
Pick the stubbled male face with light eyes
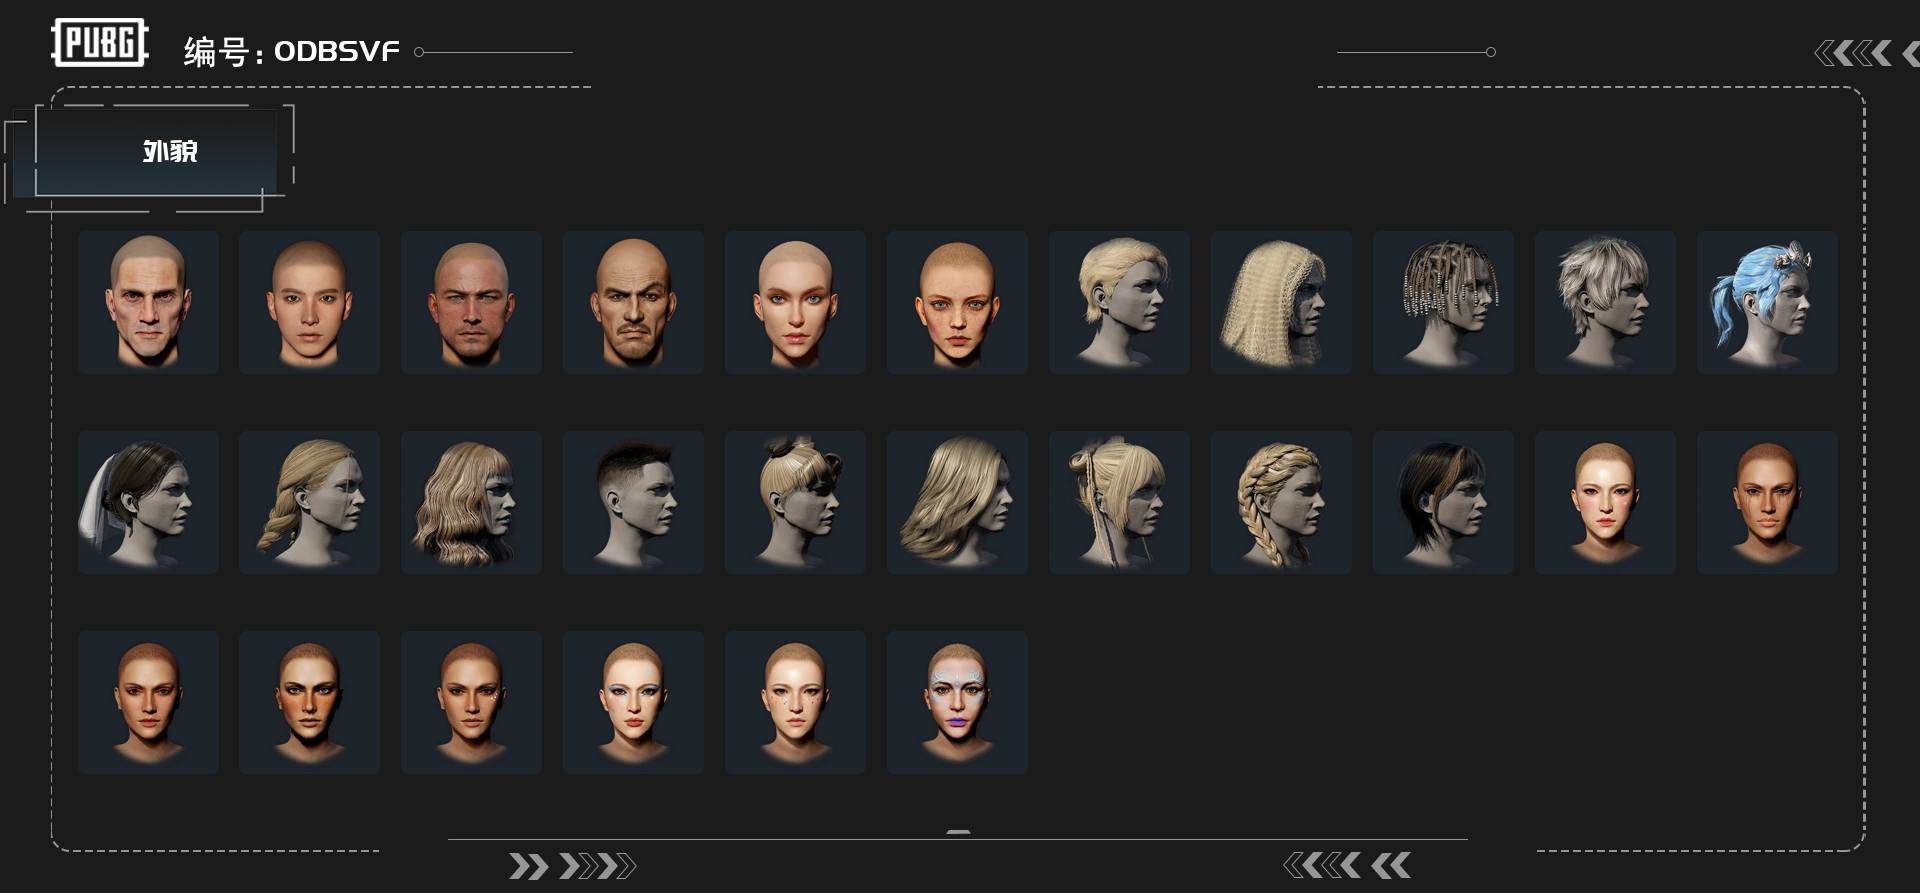pyautogui.click(x=472, y=302)
